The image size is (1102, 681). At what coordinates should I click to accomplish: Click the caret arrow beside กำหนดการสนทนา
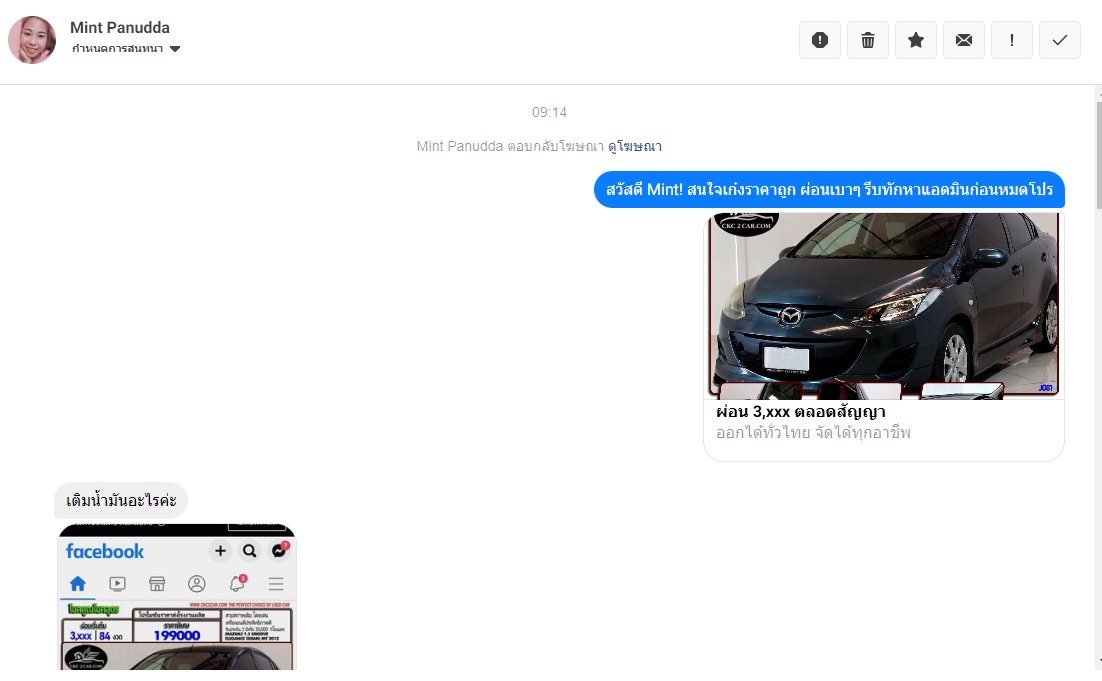[175, 49]
